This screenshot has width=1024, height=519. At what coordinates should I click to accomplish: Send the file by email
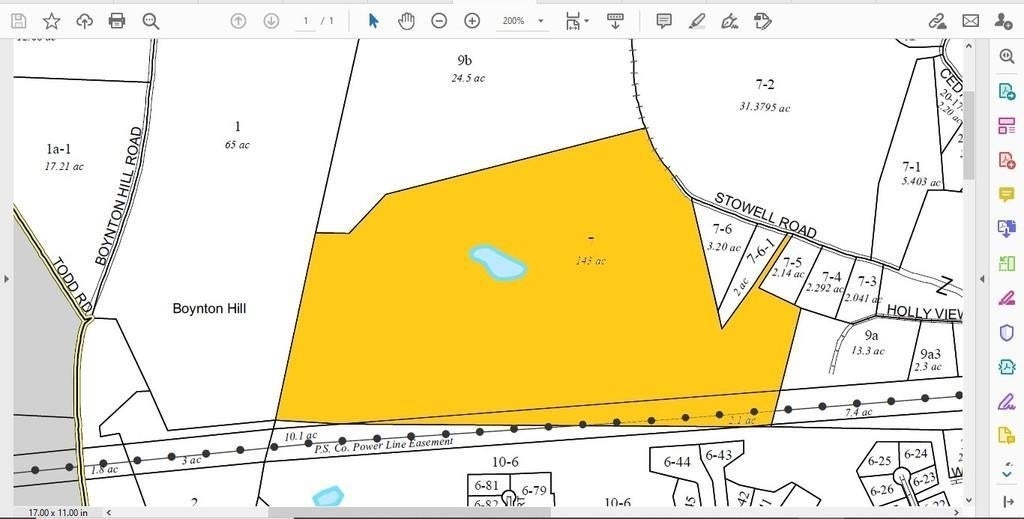coord(970,21)
